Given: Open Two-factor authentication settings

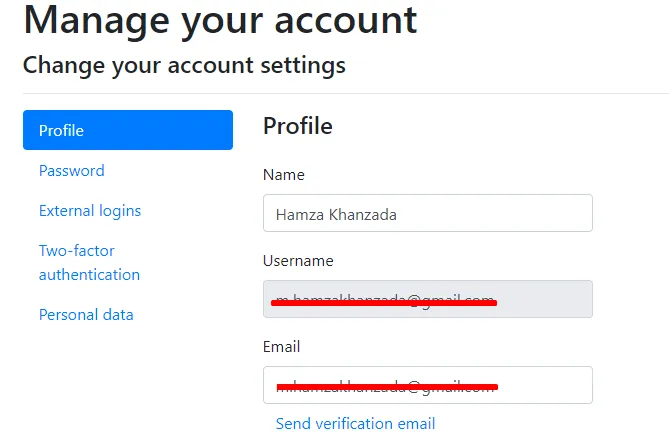Looking at the screenshot, I should click(x=89, y=262).
